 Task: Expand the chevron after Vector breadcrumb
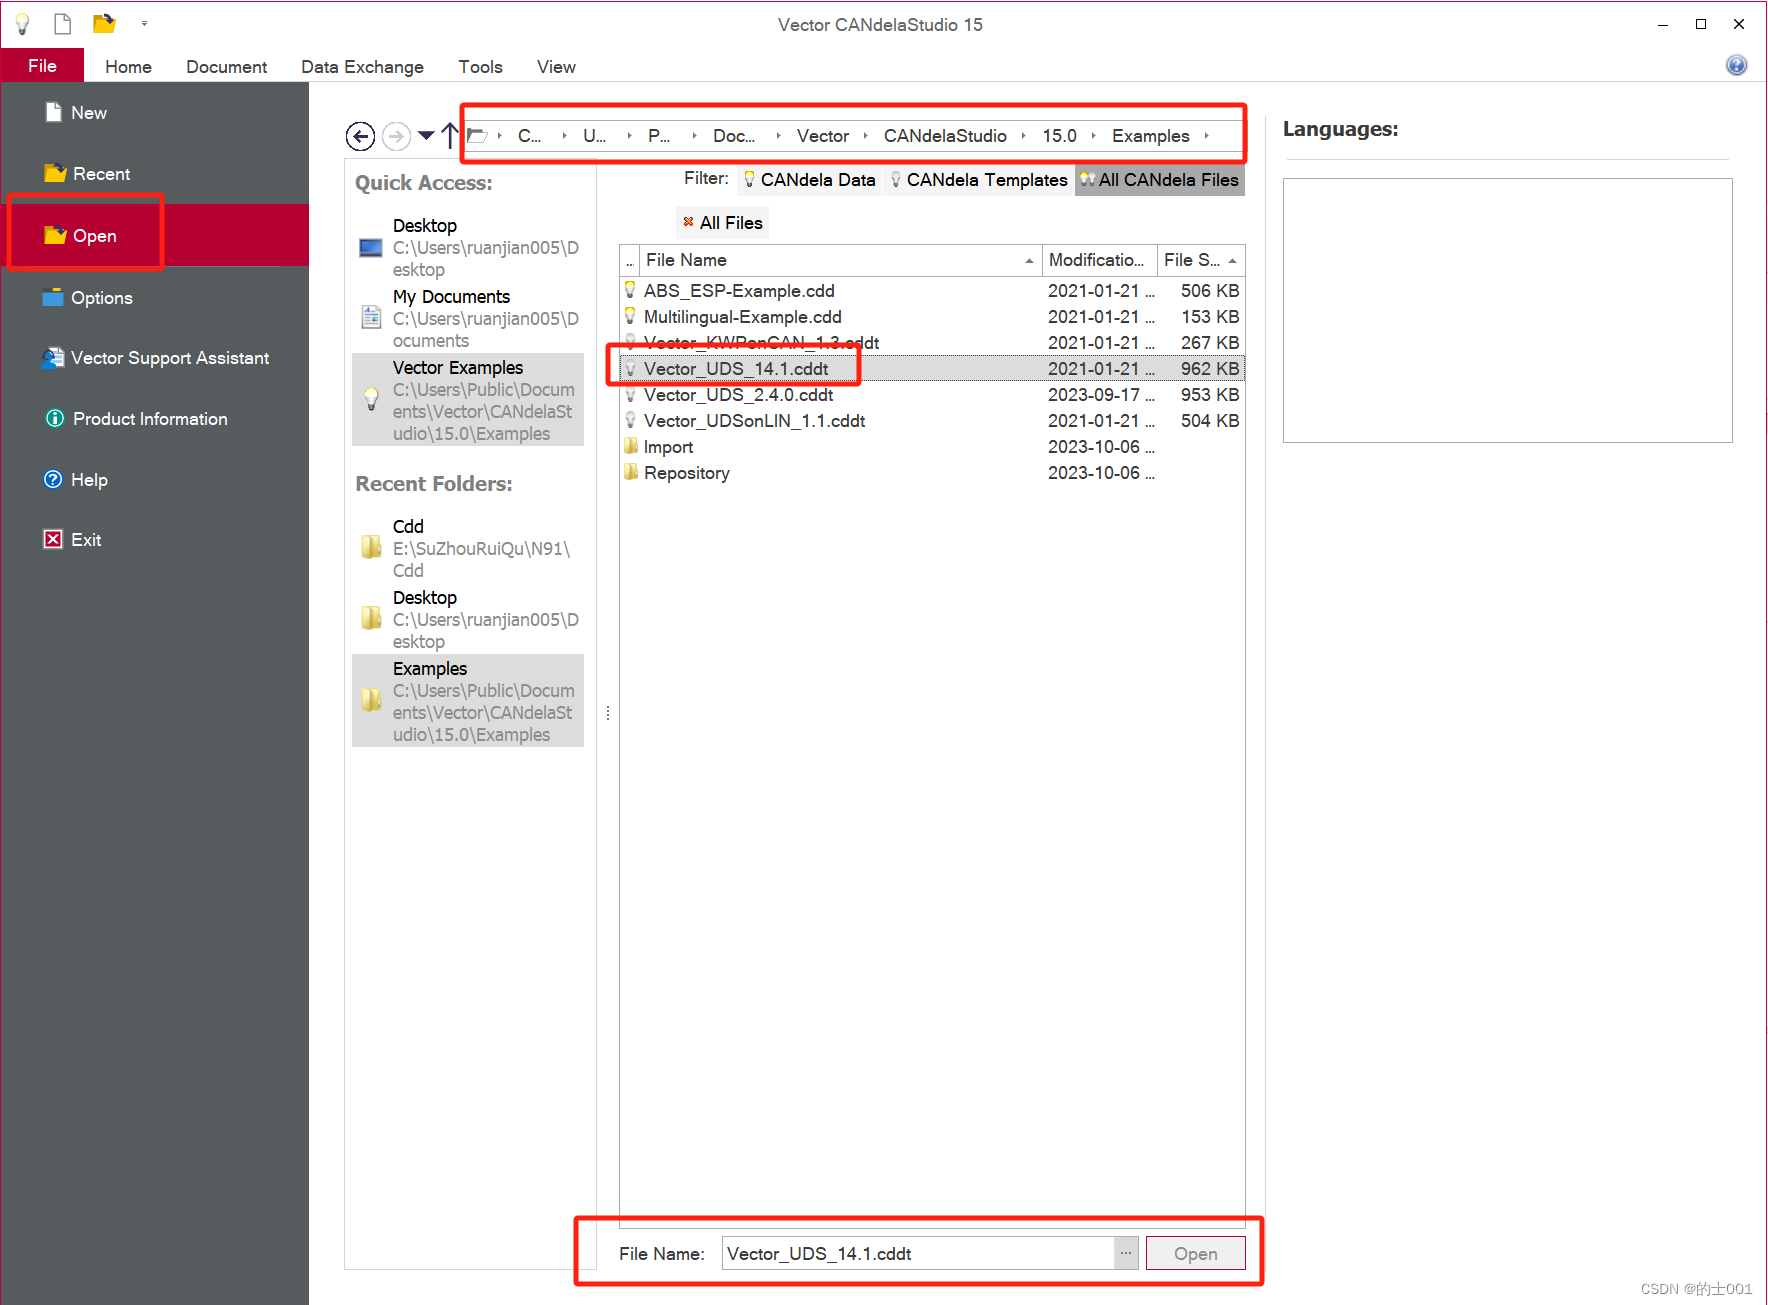pyautogui.click(x=866, y=136)
